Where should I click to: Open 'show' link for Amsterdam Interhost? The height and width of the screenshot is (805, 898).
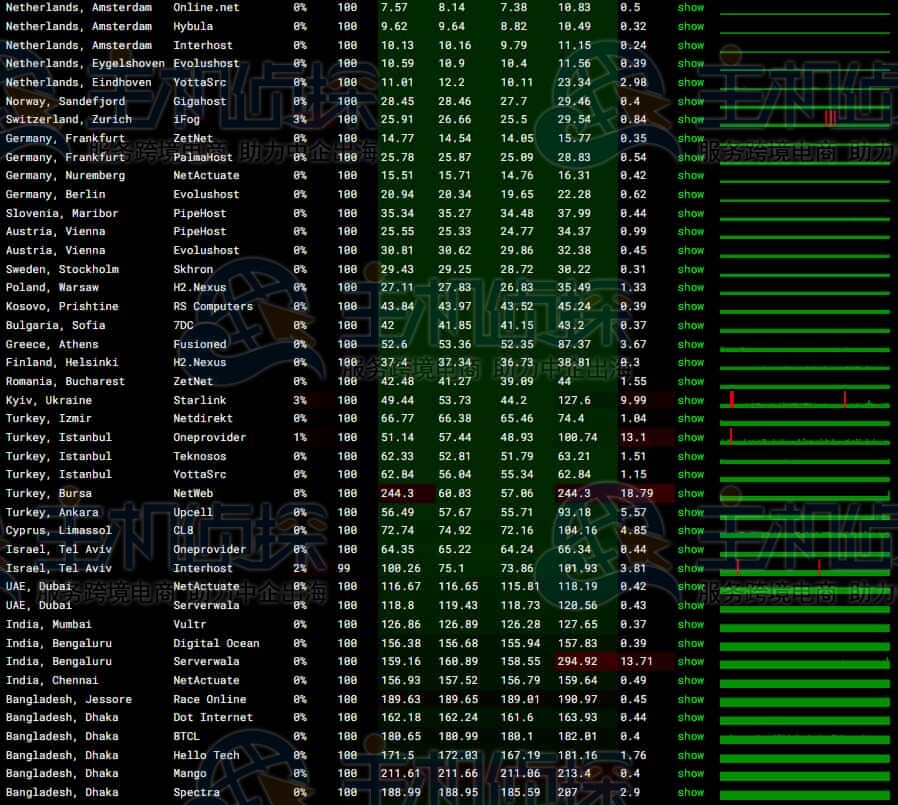coord(691,45)
